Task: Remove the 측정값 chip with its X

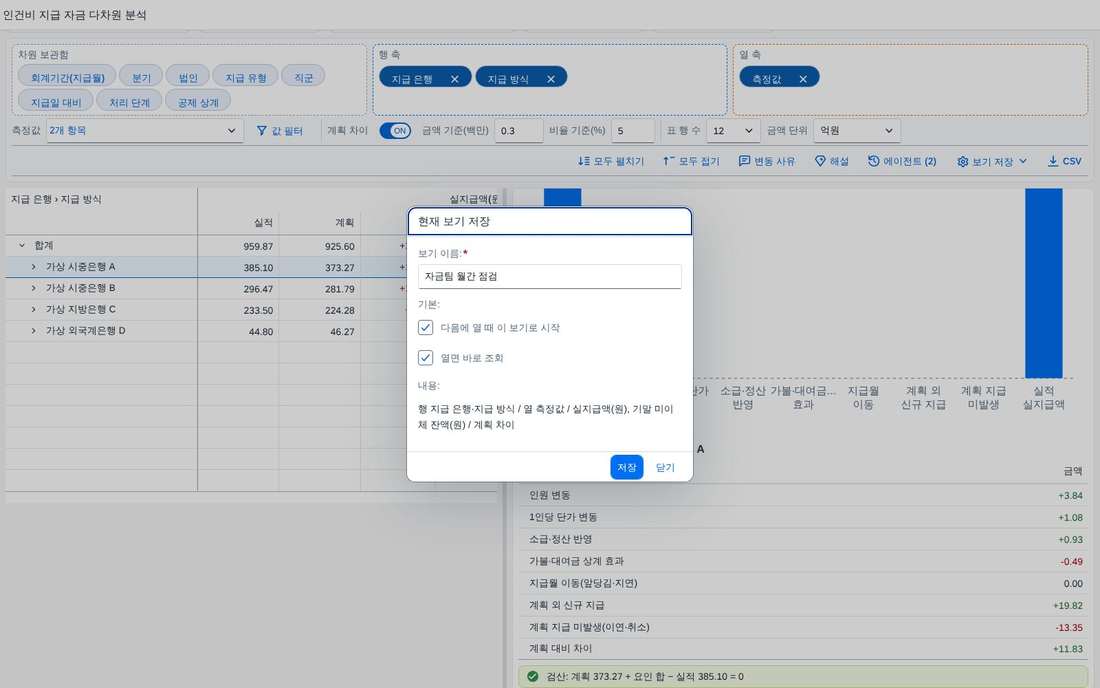Action: [x=803, y=79]
